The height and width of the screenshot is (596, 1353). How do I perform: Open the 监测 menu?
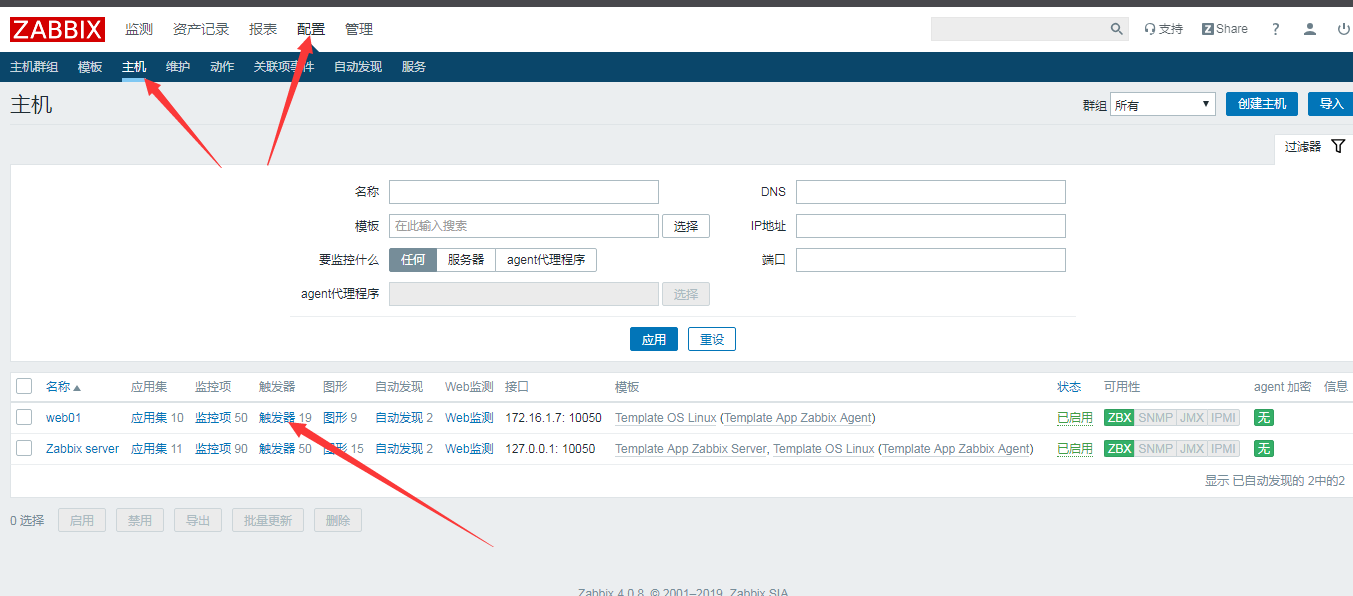click(139, 29)
